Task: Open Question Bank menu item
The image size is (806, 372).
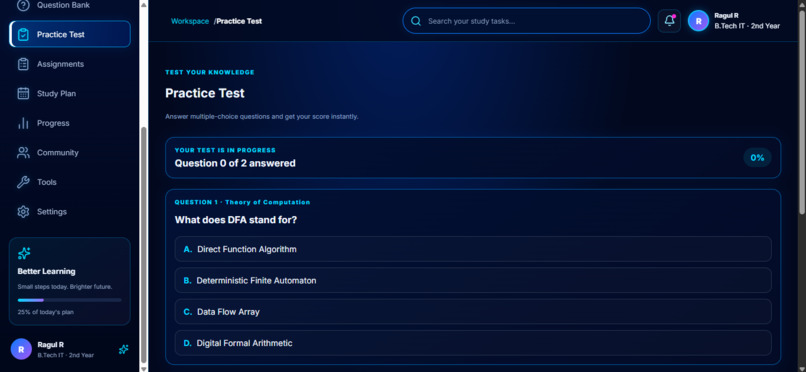Action: [x=63, y=5]
